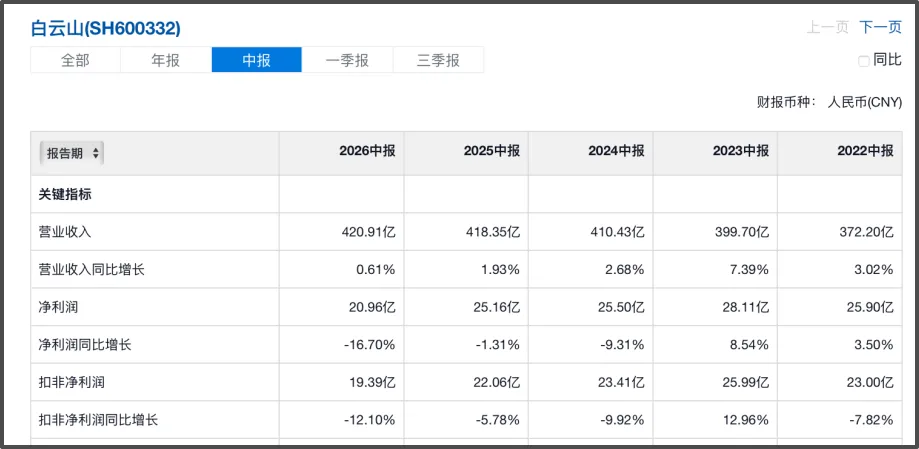Click the 420.91亿 revenue value
The height and width of the screenshot is (449, 919).
pyautogui.click(x=368, y=232)
